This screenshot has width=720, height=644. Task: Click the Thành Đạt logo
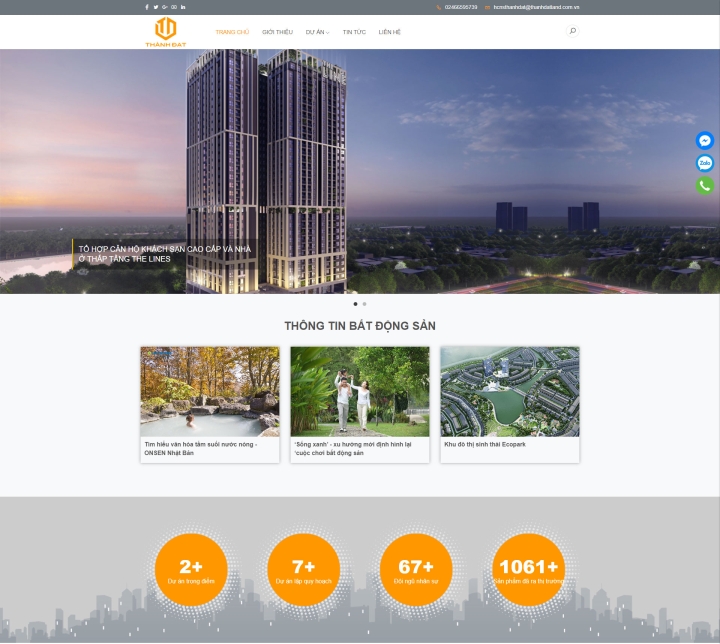tap(166, 32)
